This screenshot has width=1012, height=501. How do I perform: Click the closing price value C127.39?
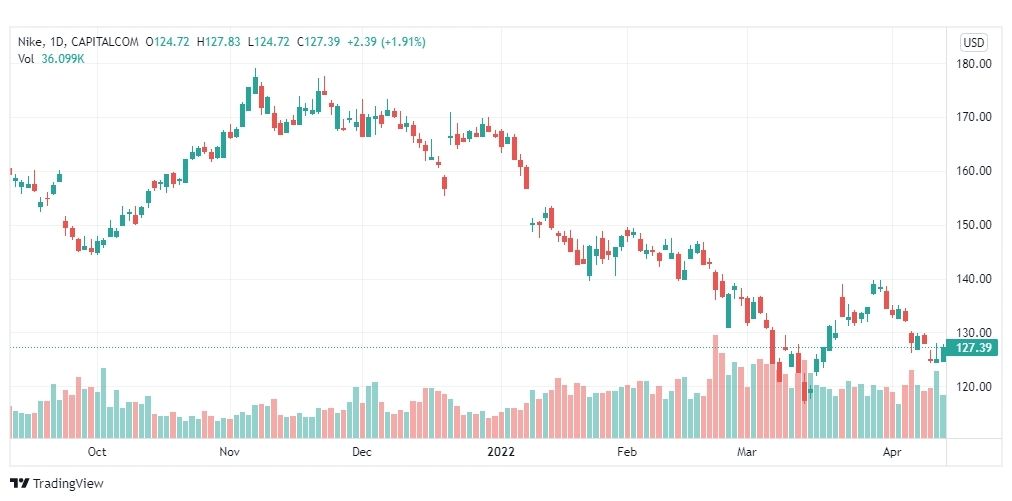318,42
